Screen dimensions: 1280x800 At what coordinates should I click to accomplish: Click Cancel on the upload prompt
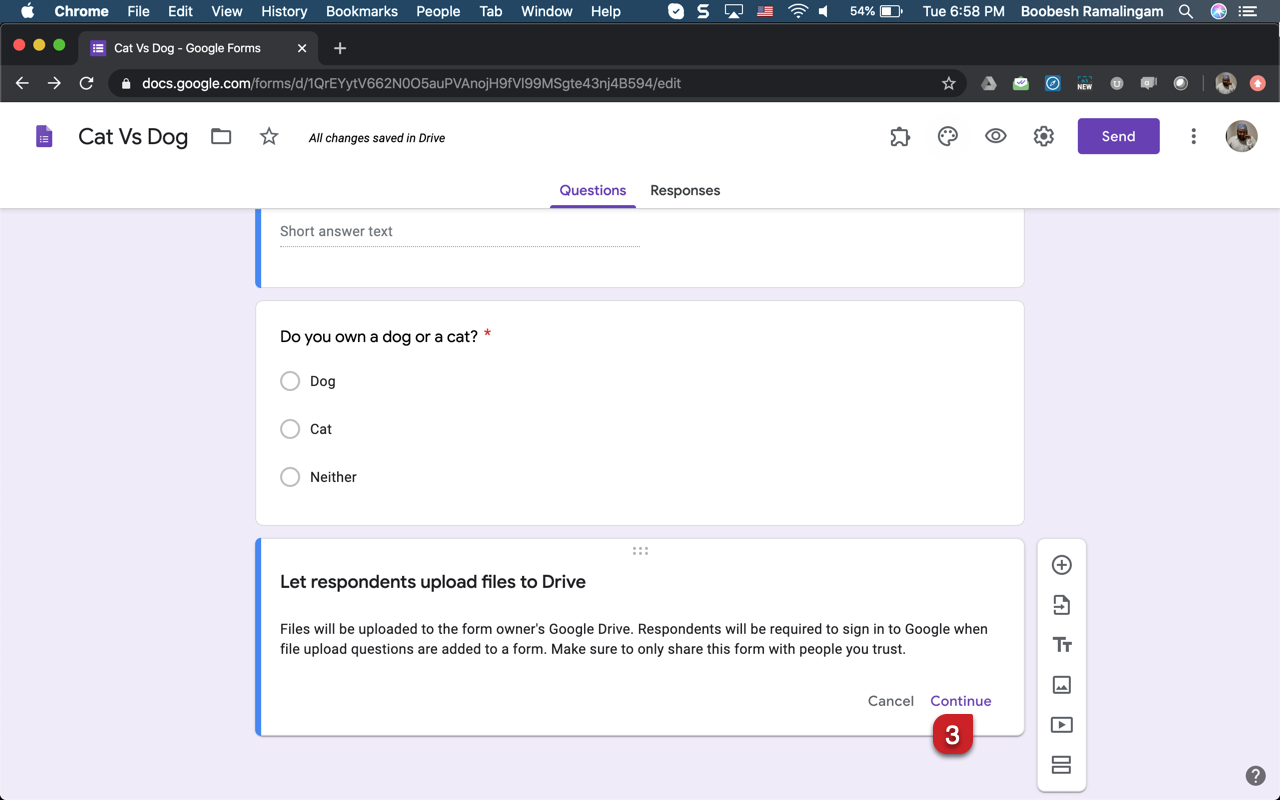[890, 701]
